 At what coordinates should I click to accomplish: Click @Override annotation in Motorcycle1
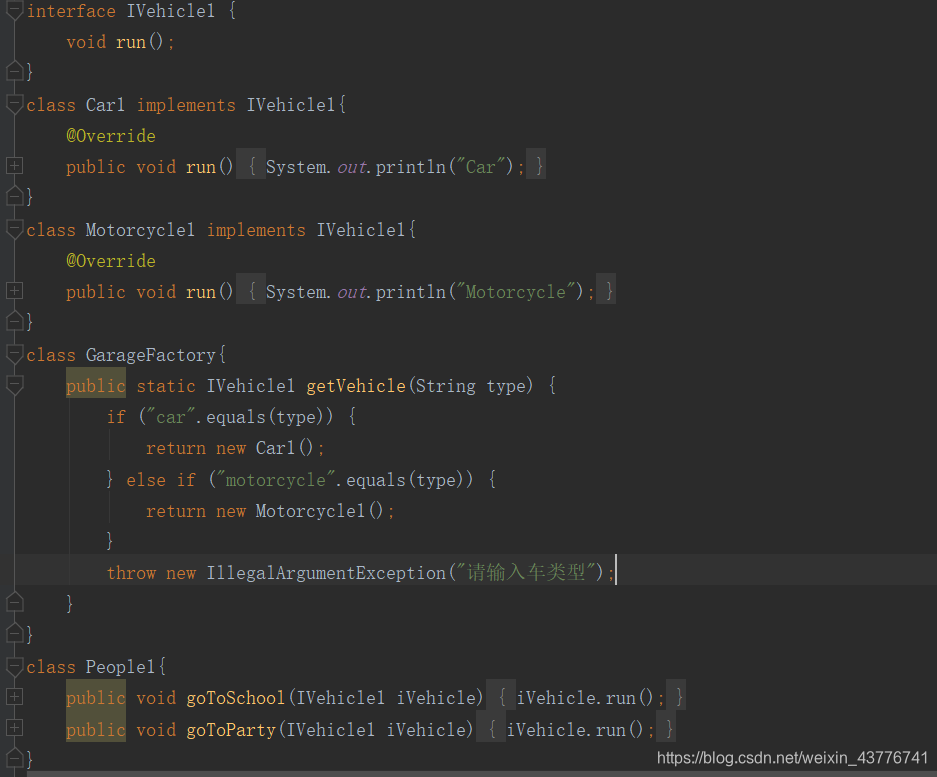111,261
